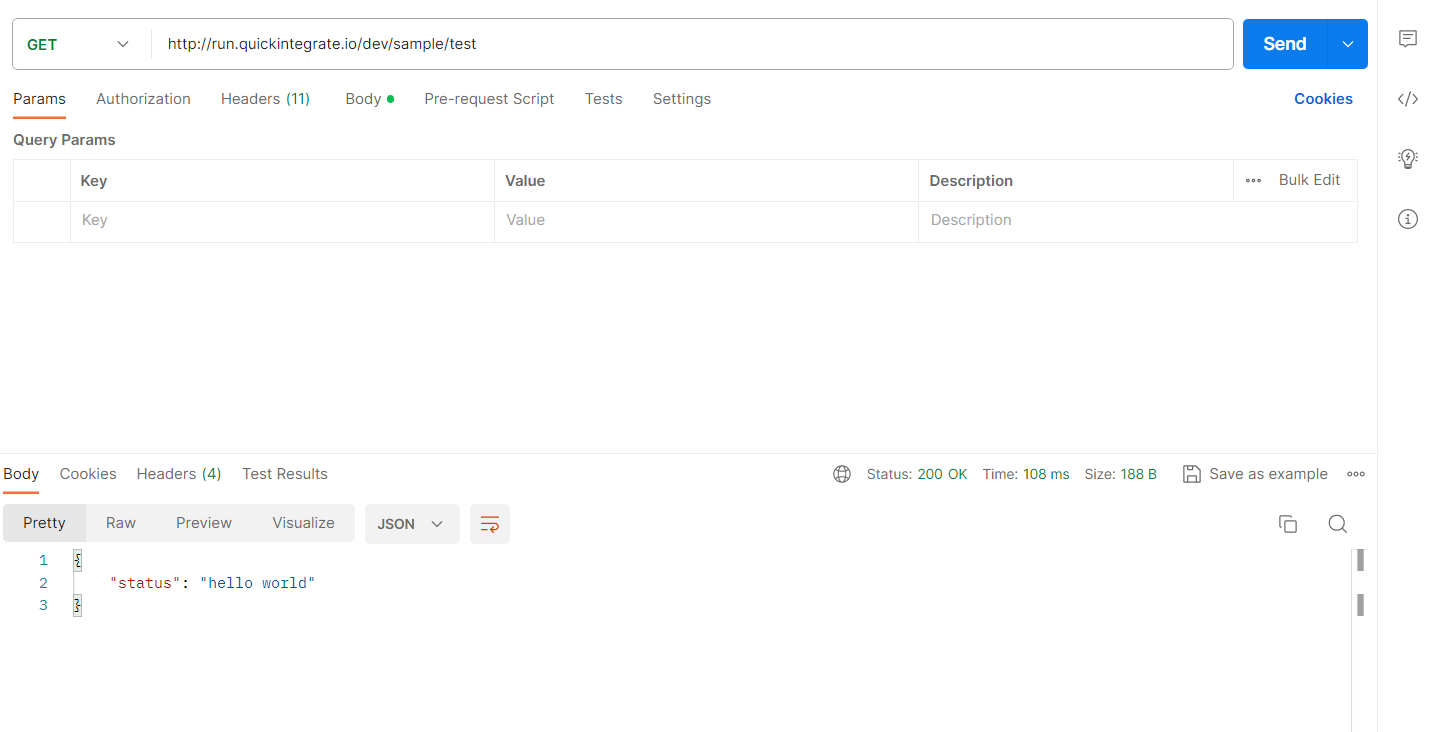Switch response to Visualize view

[303, 523]
